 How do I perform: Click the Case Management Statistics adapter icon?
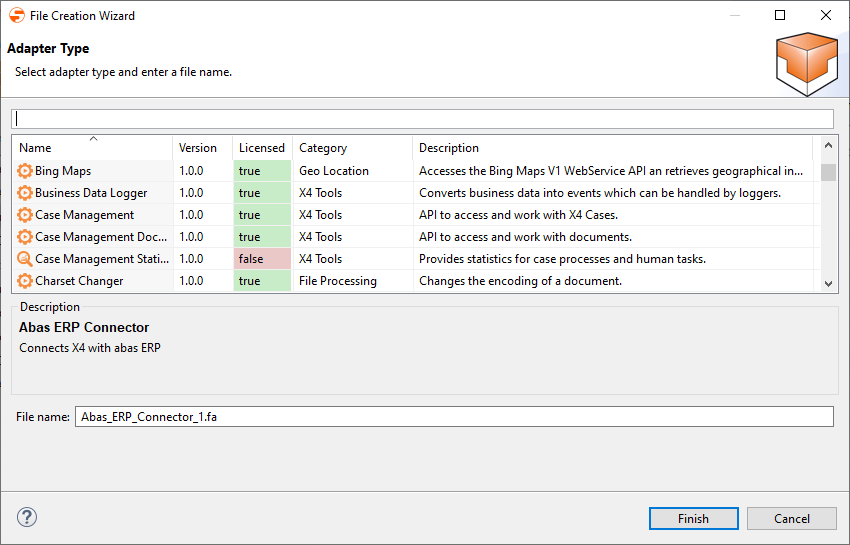pos(25,259)
